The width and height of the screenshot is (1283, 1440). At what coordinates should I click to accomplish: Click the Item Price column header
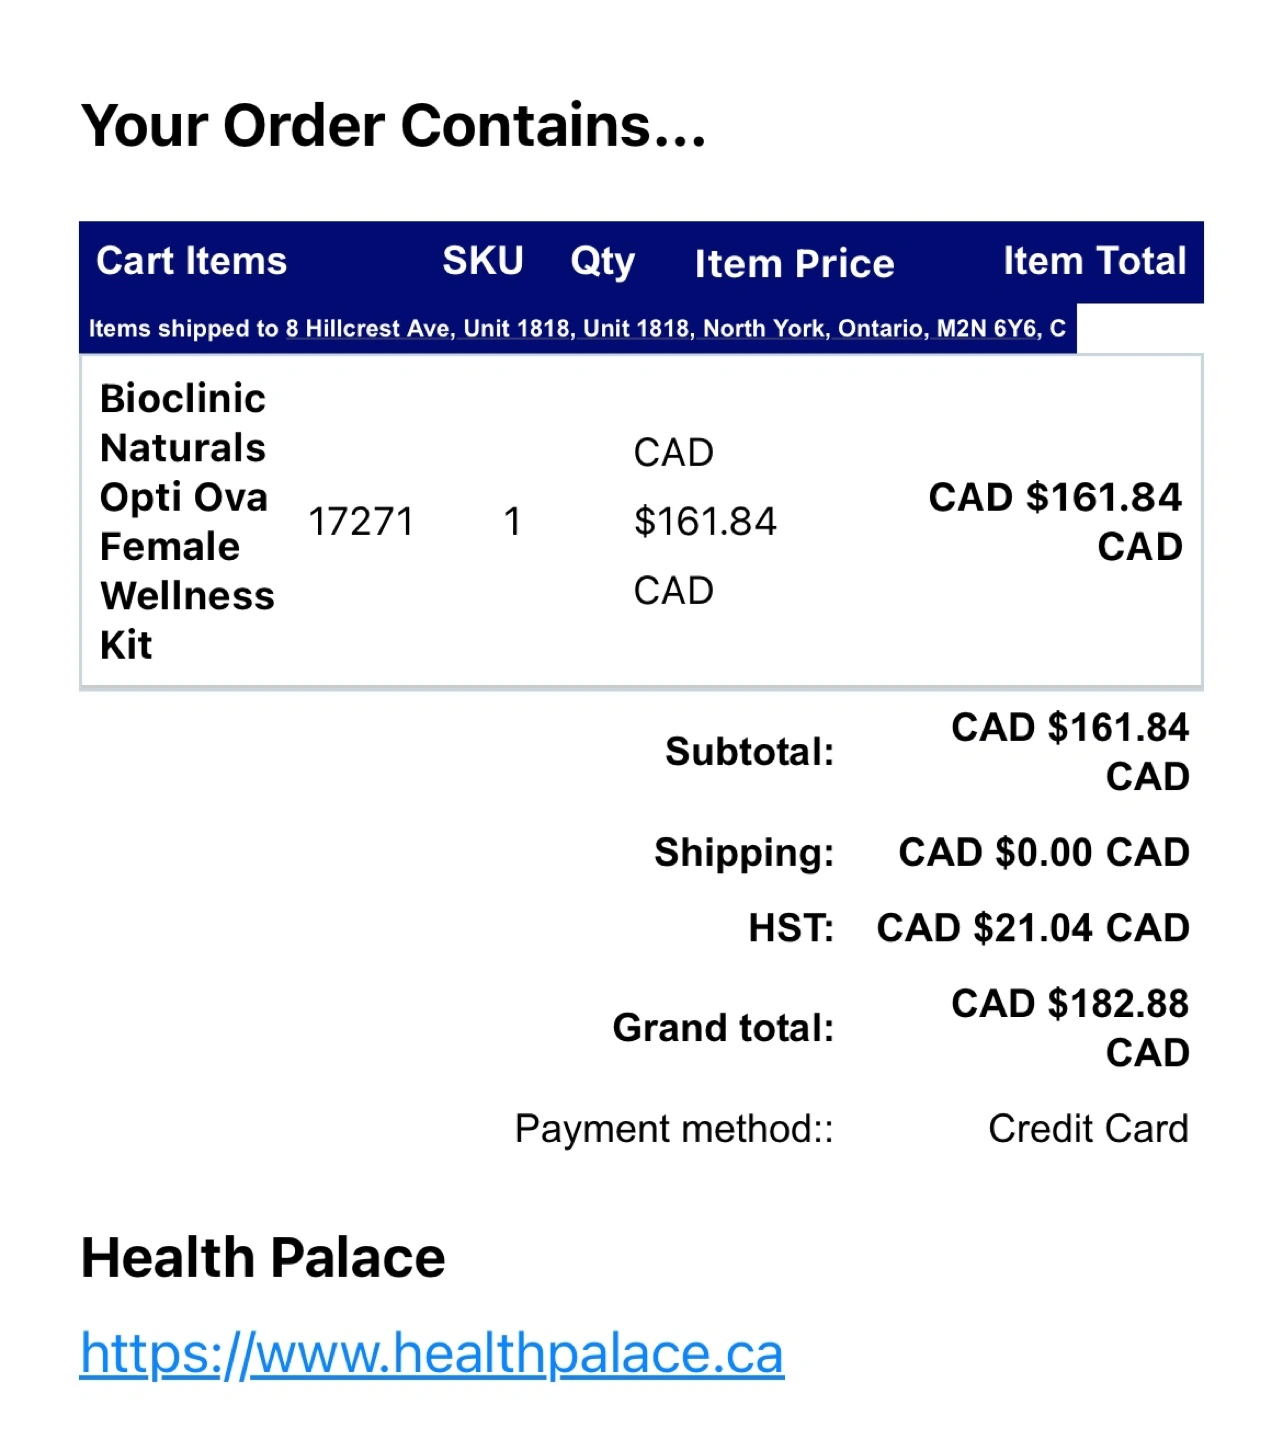(x=794, y=263)
